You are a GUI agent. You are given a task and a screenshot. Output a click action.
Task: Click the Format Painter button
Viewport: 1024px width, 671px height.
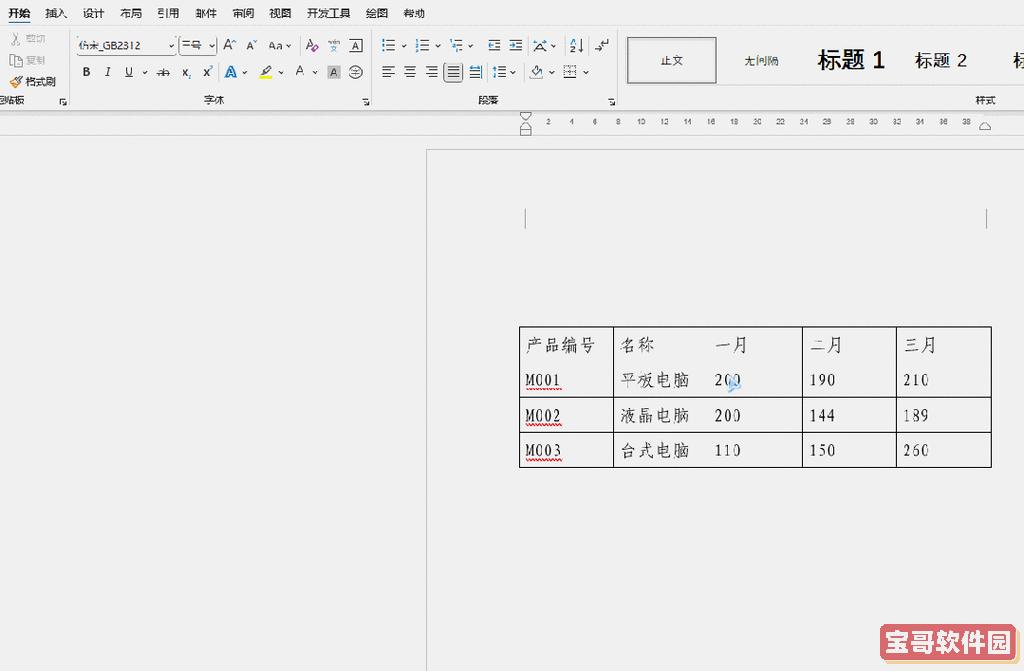[x=33, y=82]
